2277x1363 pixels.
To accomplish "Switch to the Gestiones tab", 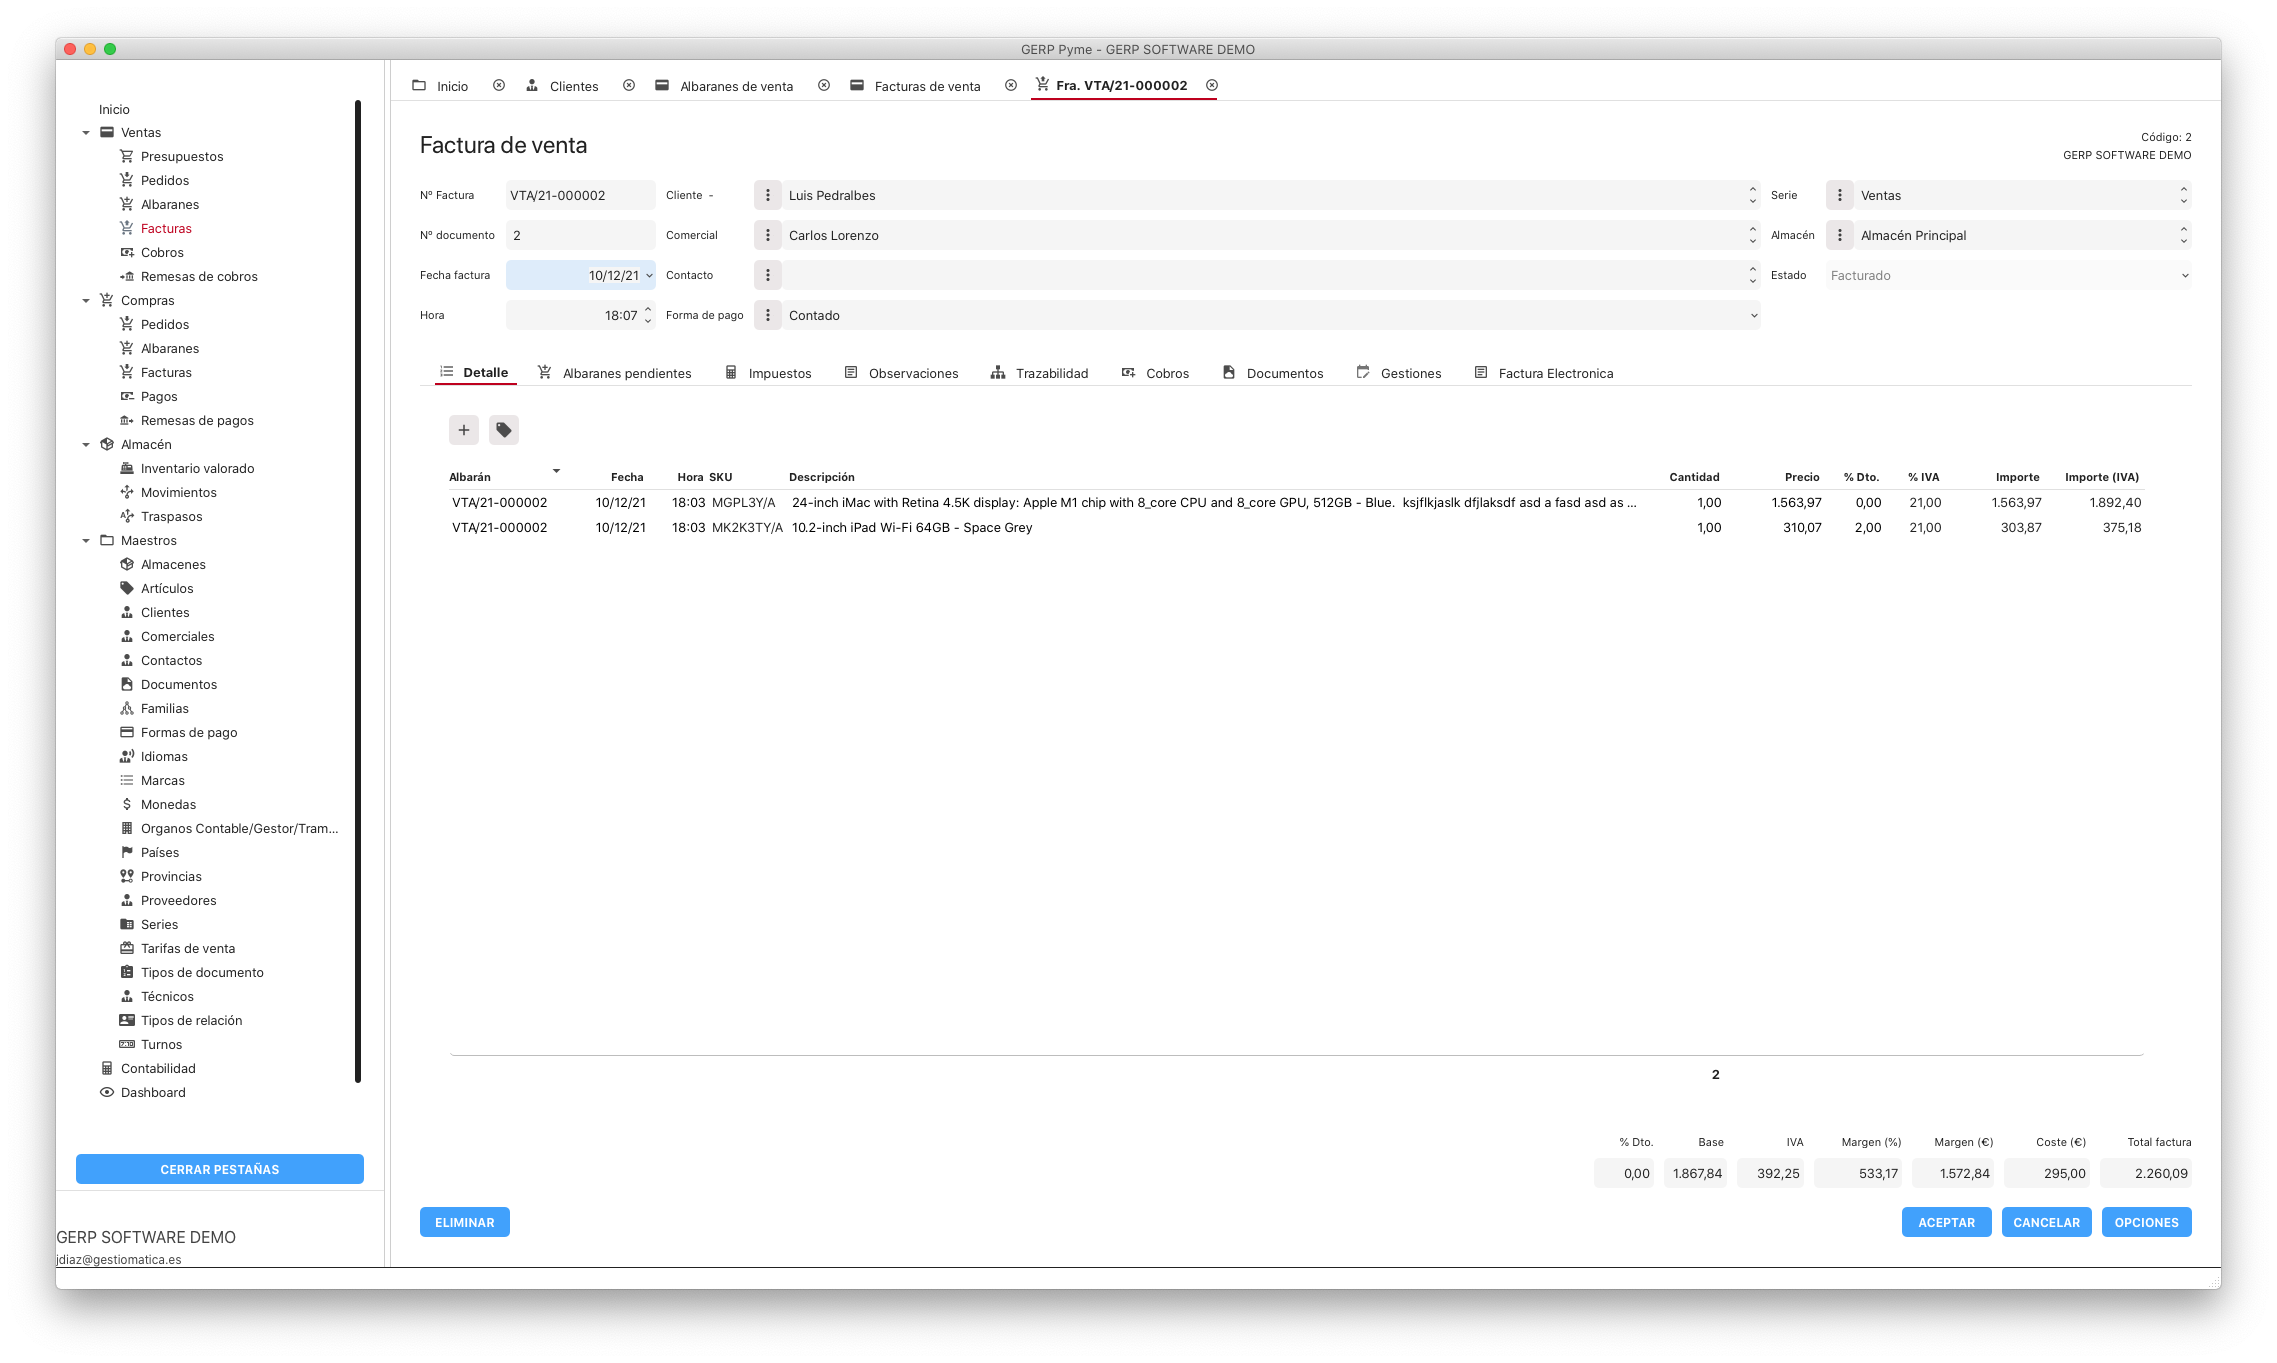I will click(x=1399, y=373).
